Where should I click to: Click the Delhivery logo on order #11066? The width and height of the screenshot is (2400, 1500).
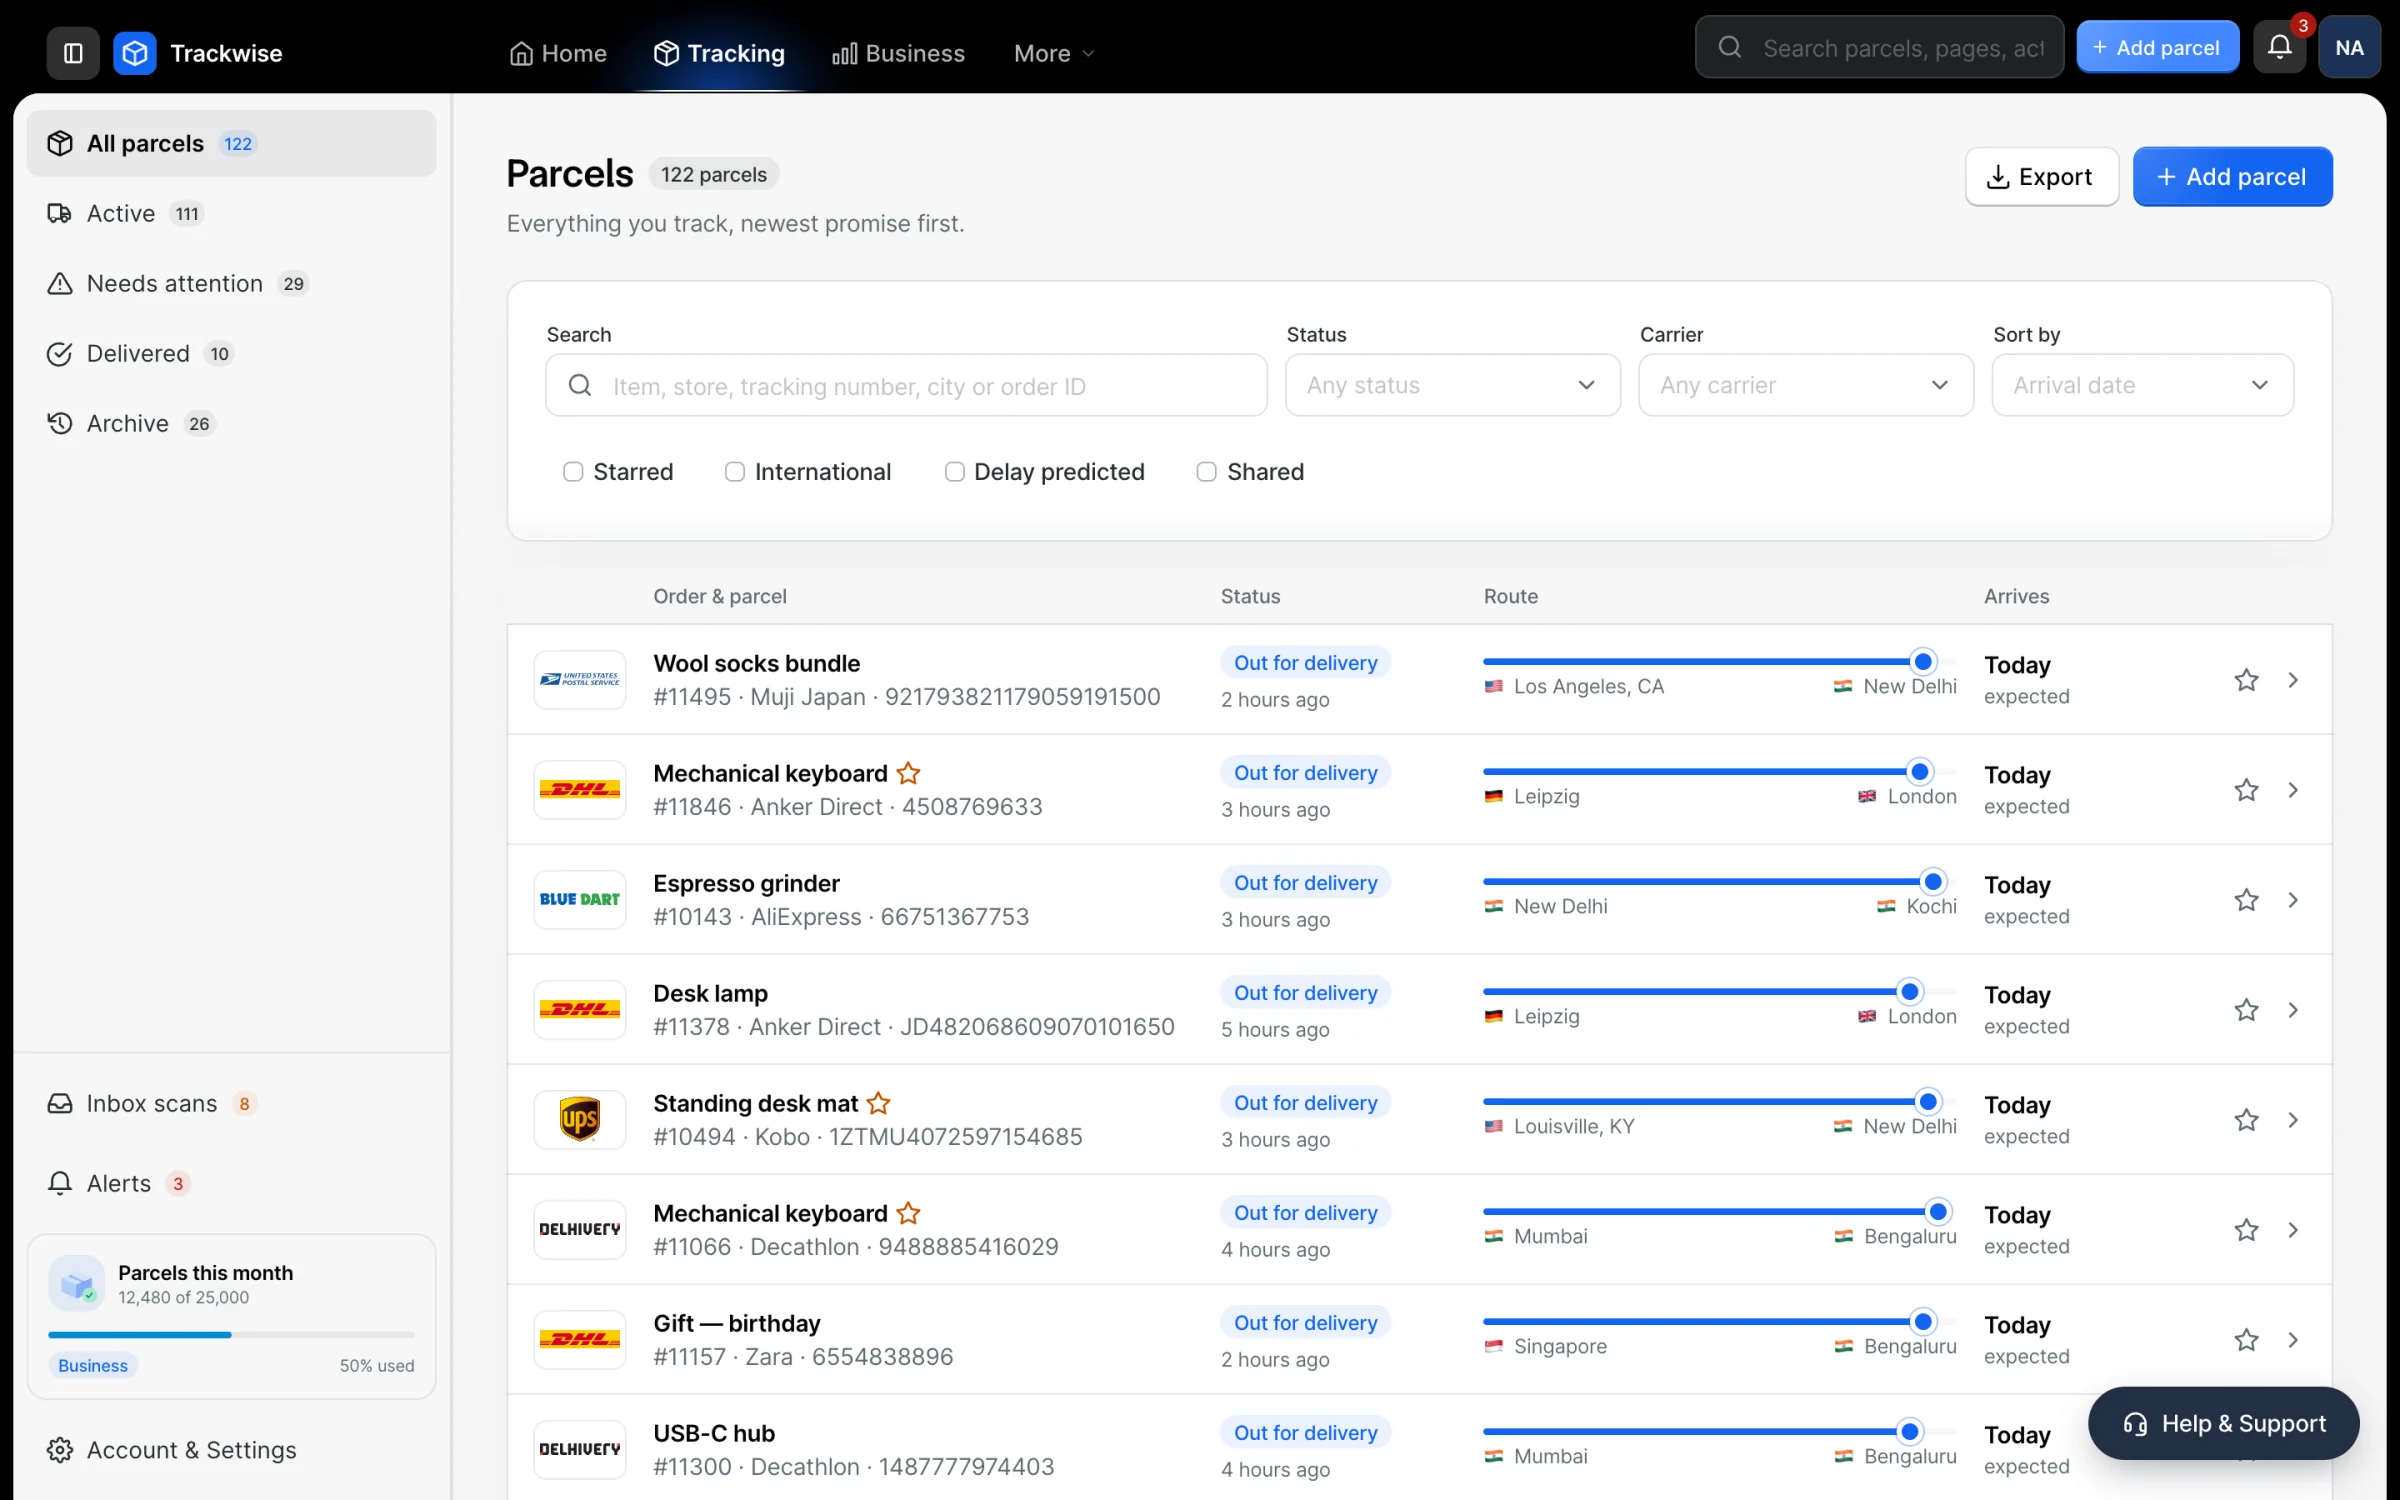click(580, 1230)
